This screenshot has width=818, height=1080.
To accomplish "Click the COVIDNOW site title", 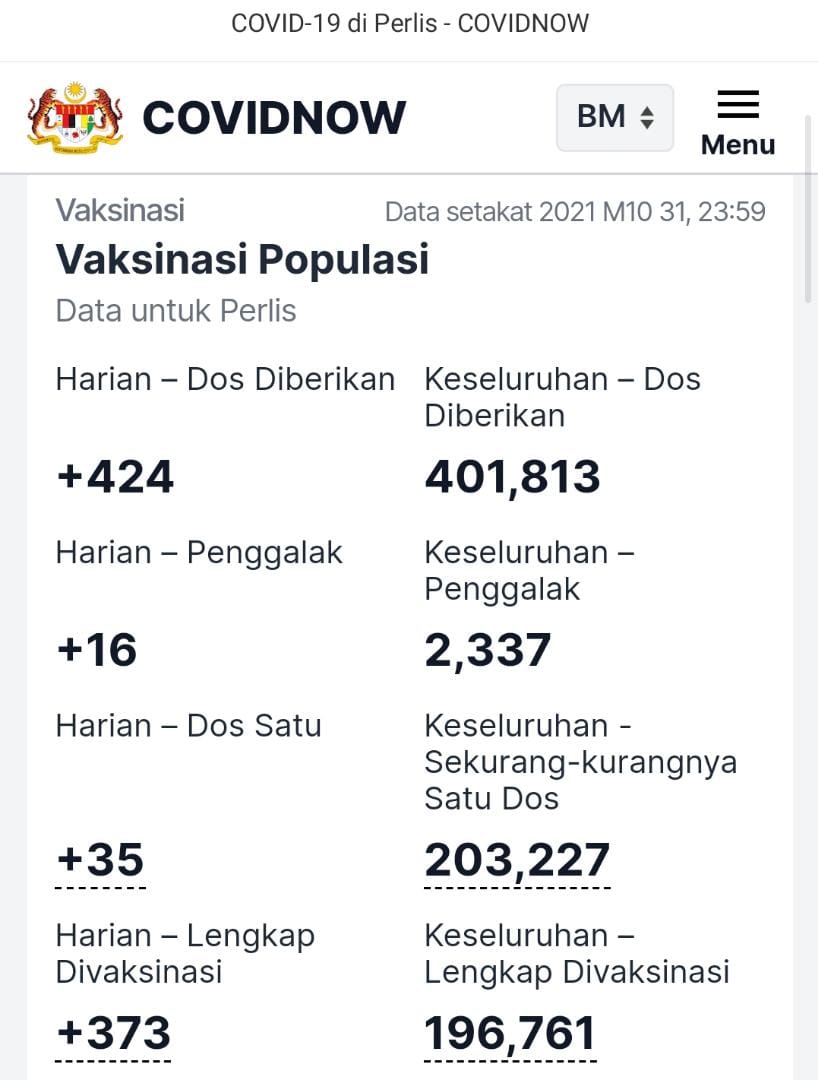I will click(x=274, y=117).
